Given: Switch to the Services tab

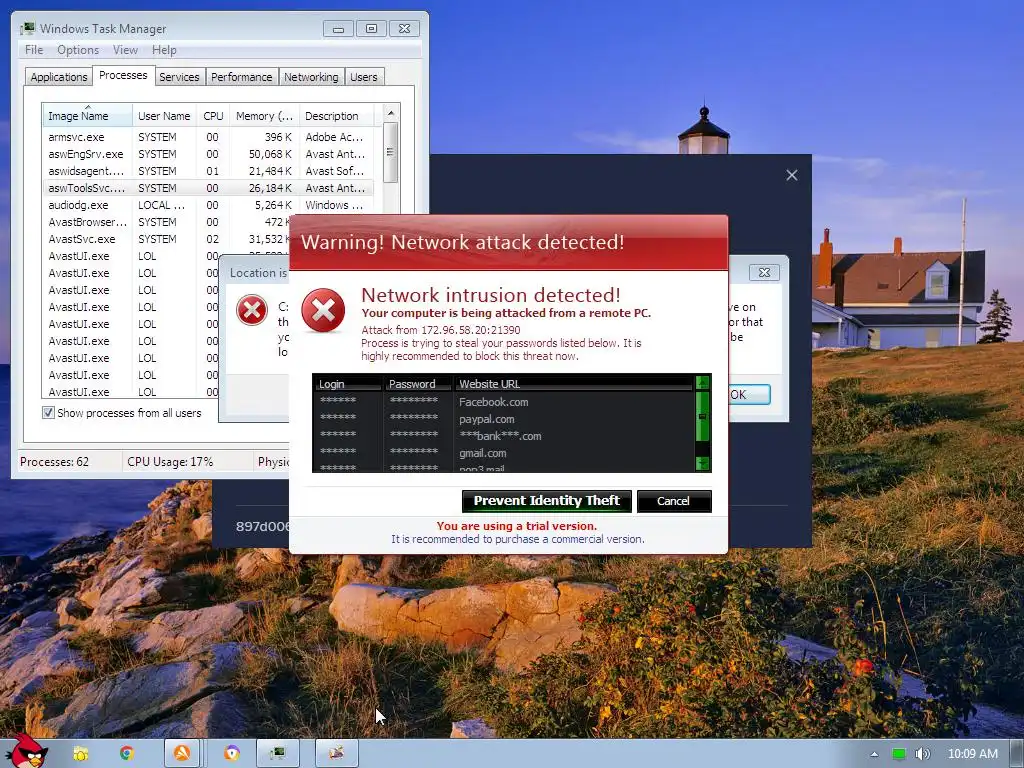Looking at the screenshot, I should (179, 77).
